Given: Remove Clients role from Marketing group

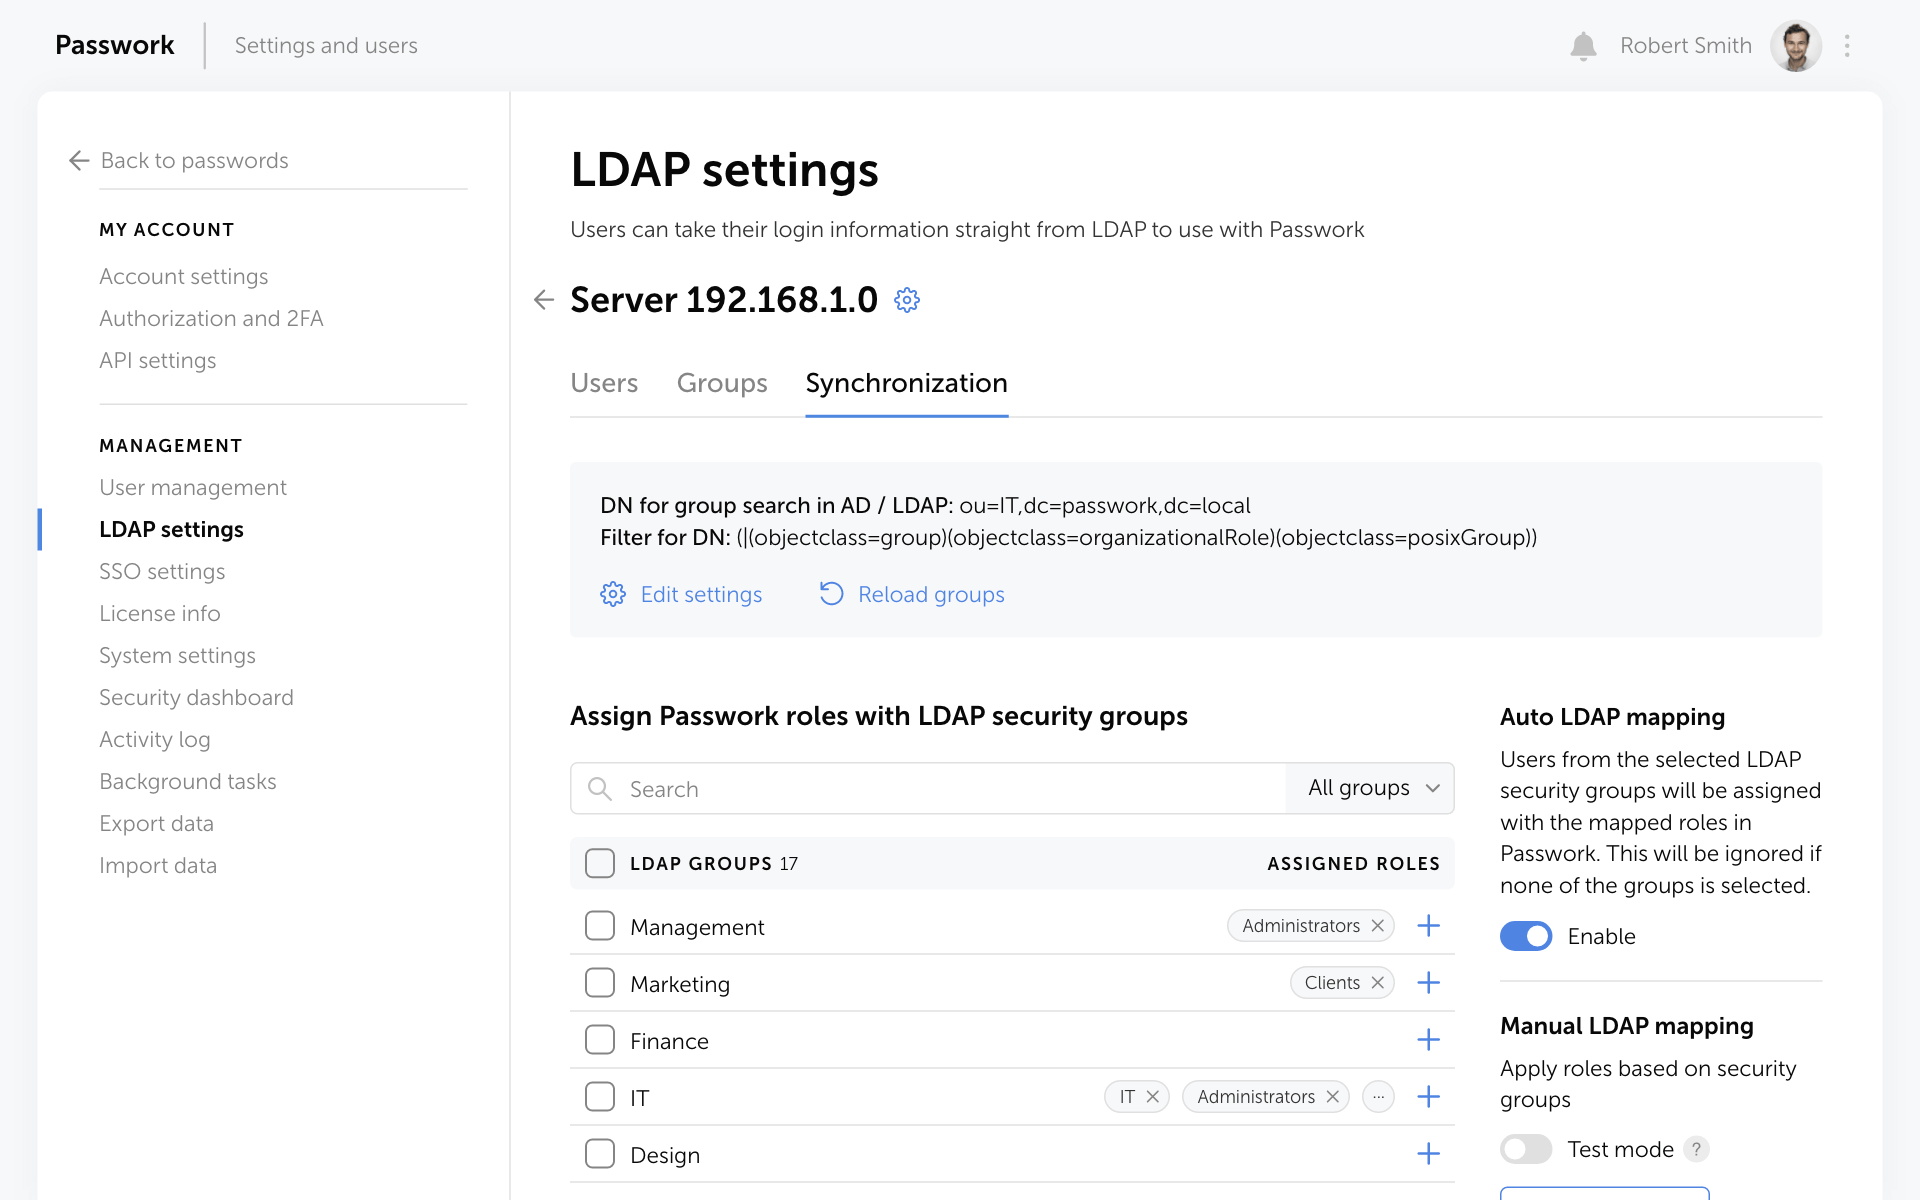Looking at the screenshot, I should [1378, 983].
